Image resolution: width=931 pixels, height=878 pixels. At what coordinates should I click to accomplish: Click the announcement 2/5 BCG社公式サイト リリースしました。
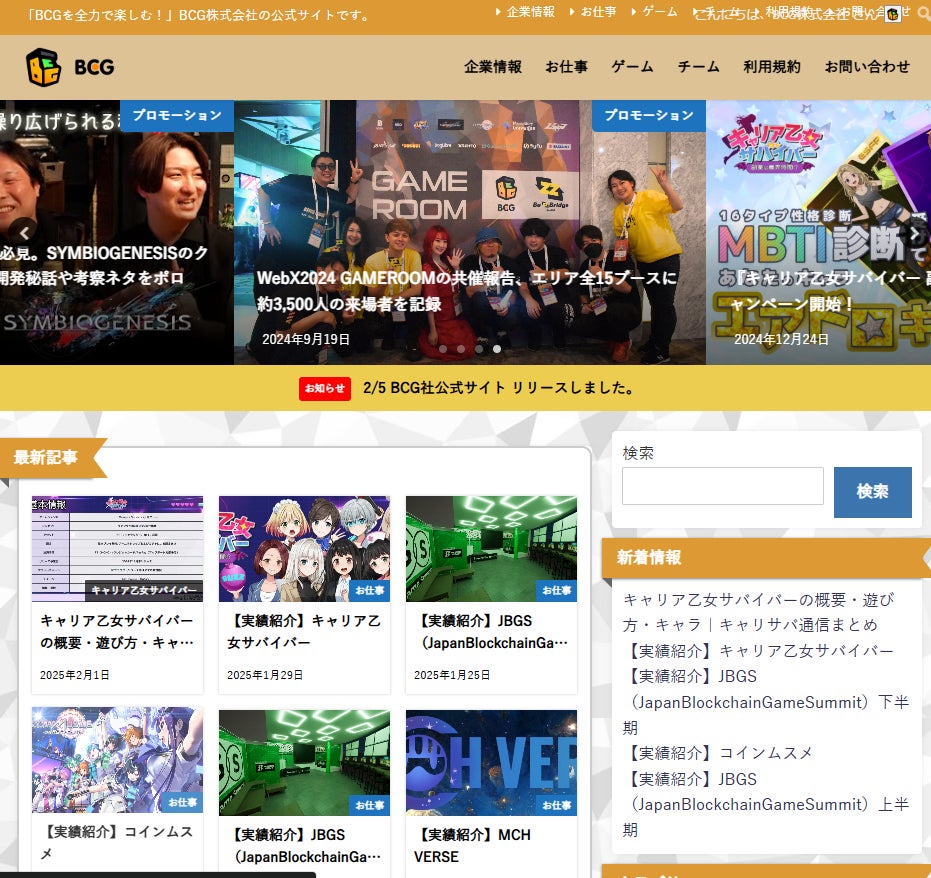point(498,388)
